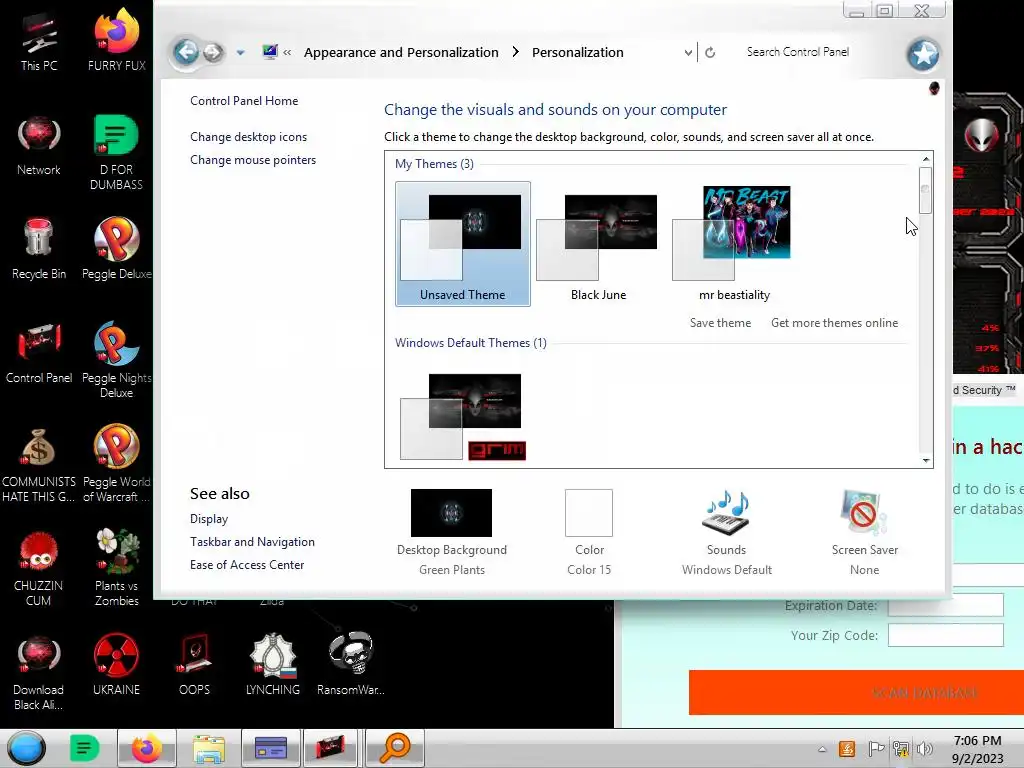Open Desktop Background Green Plants setting
Image resolution: width=1024 pixels, height=768 pixels.
pos(451,532)
